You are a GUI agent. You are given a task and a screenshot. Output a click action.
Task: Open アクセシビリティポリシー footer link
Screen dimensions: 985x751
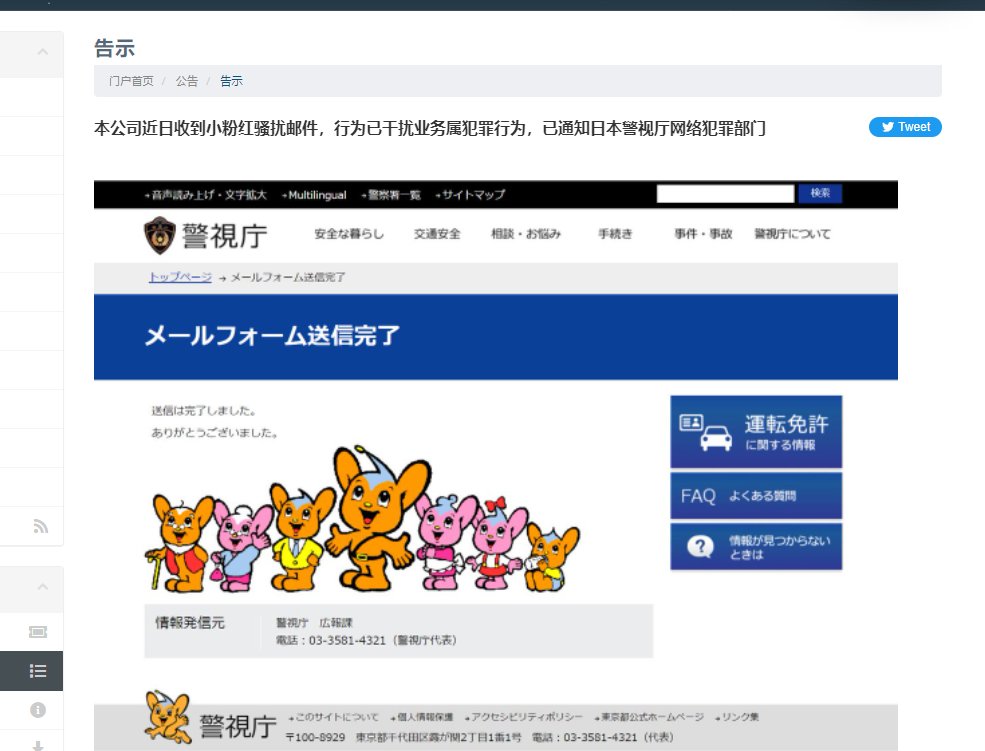click(x=524, y=717)
